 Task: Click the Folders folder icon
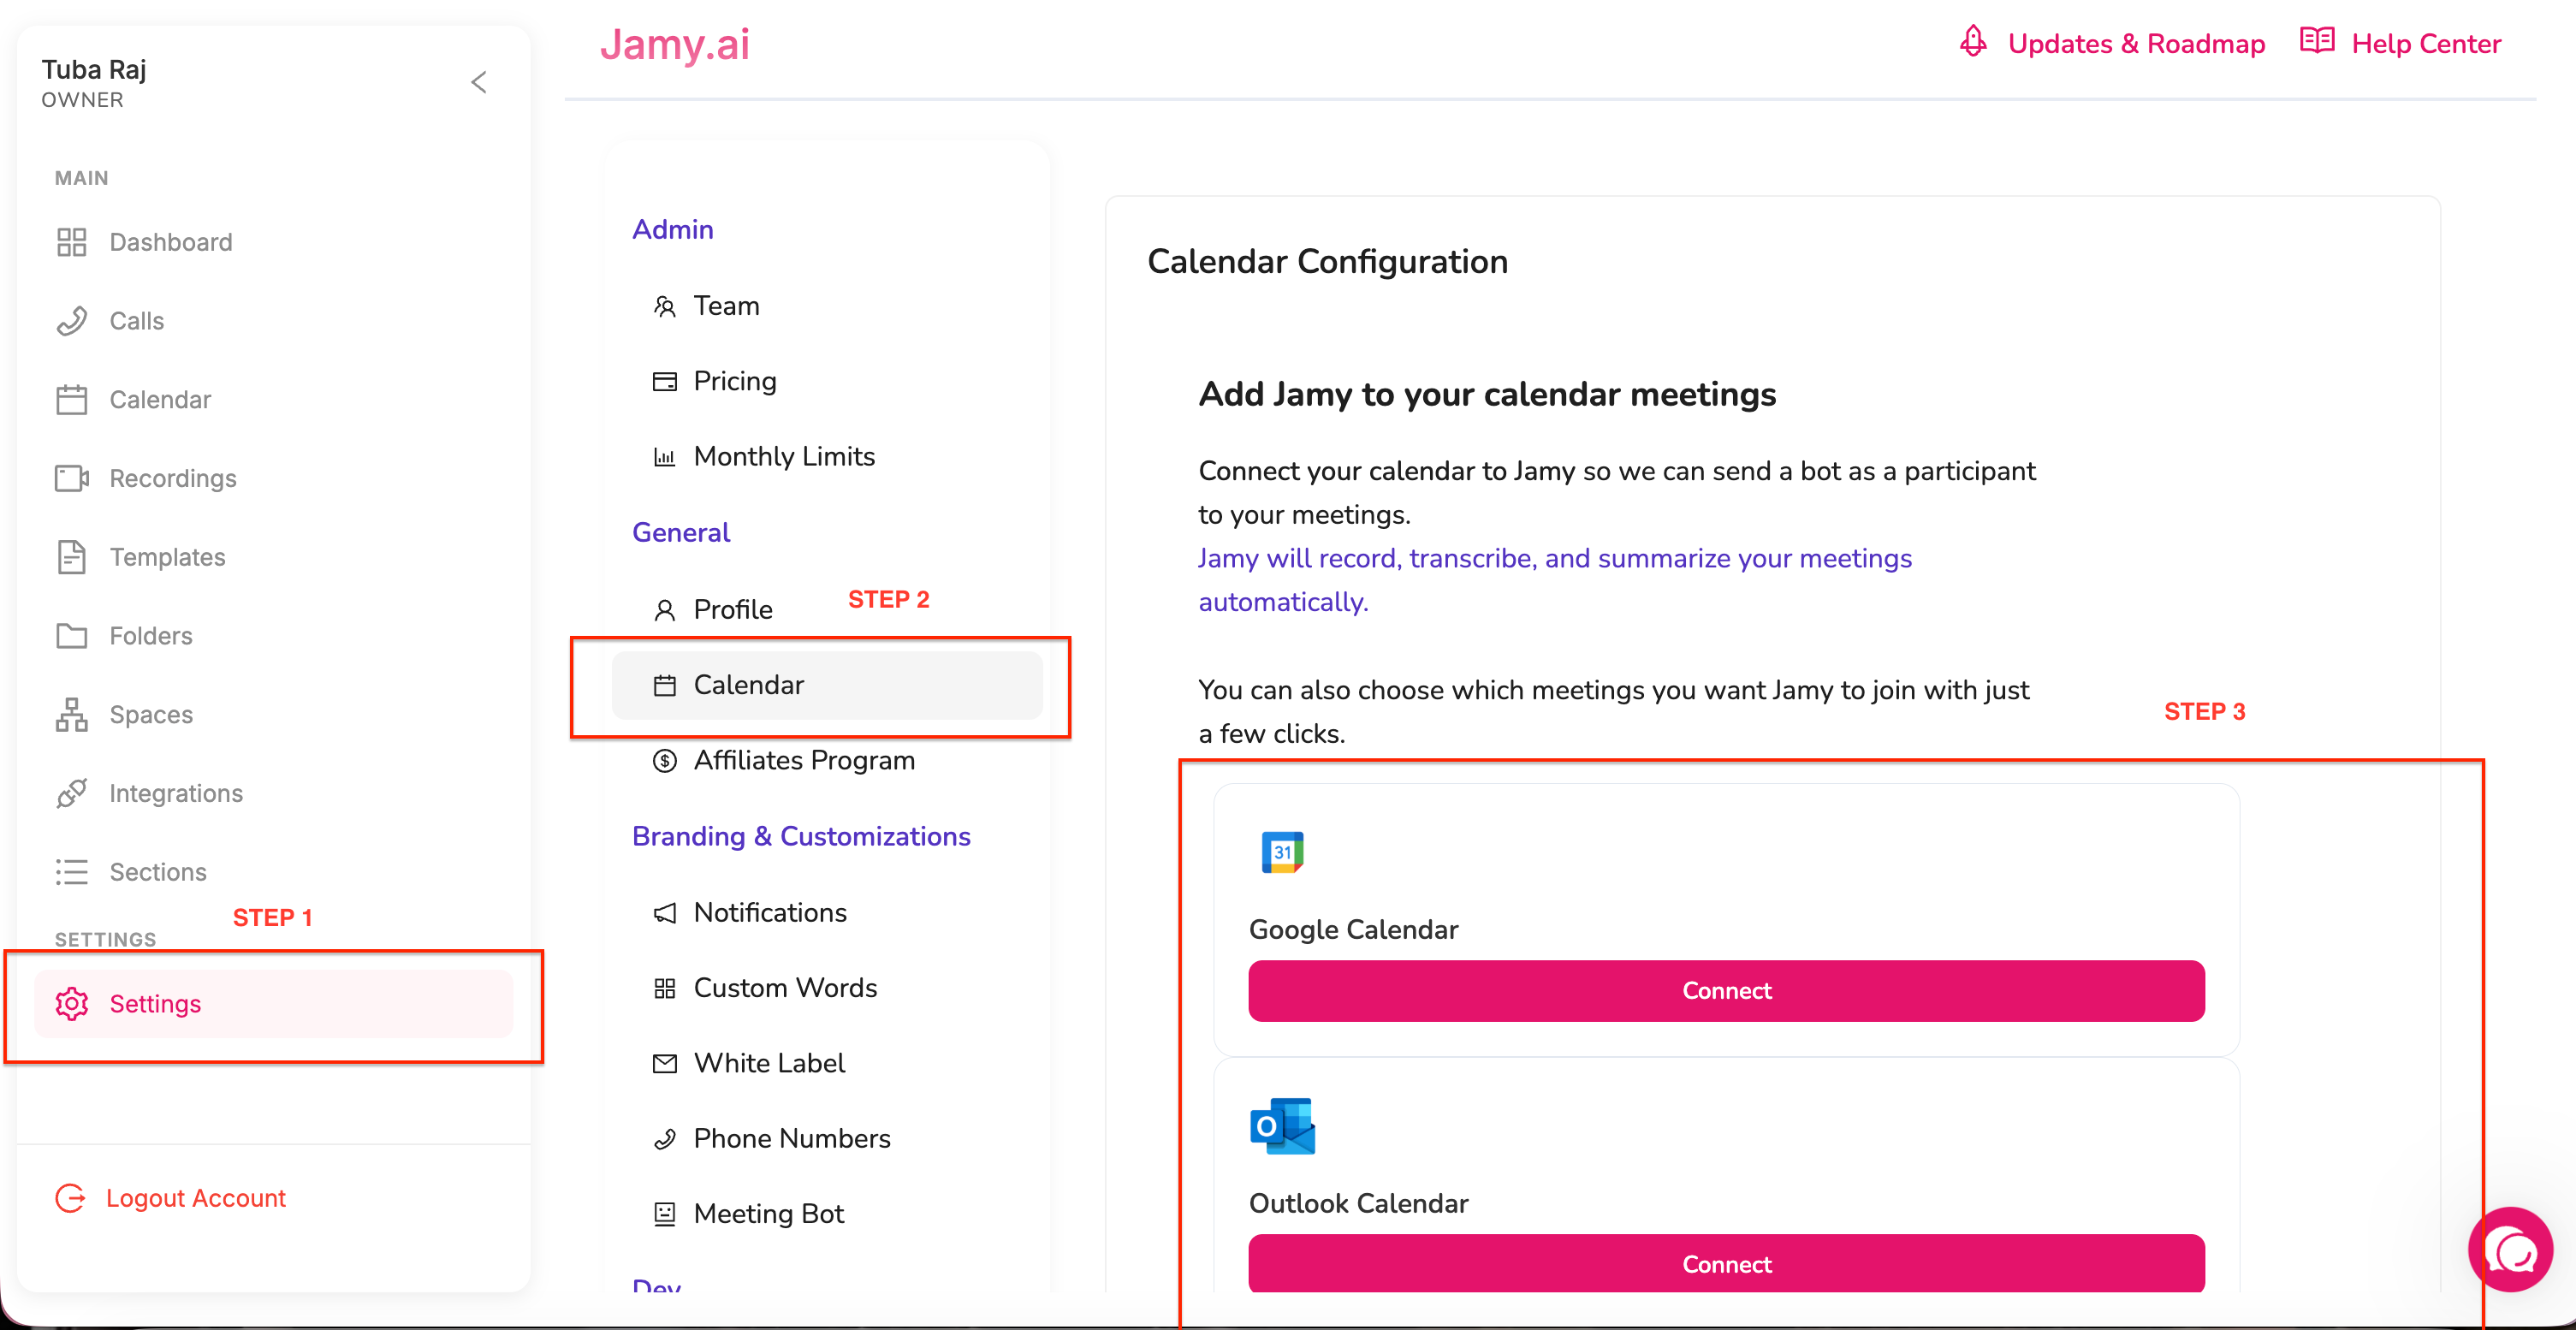click(x=71, y=636)
